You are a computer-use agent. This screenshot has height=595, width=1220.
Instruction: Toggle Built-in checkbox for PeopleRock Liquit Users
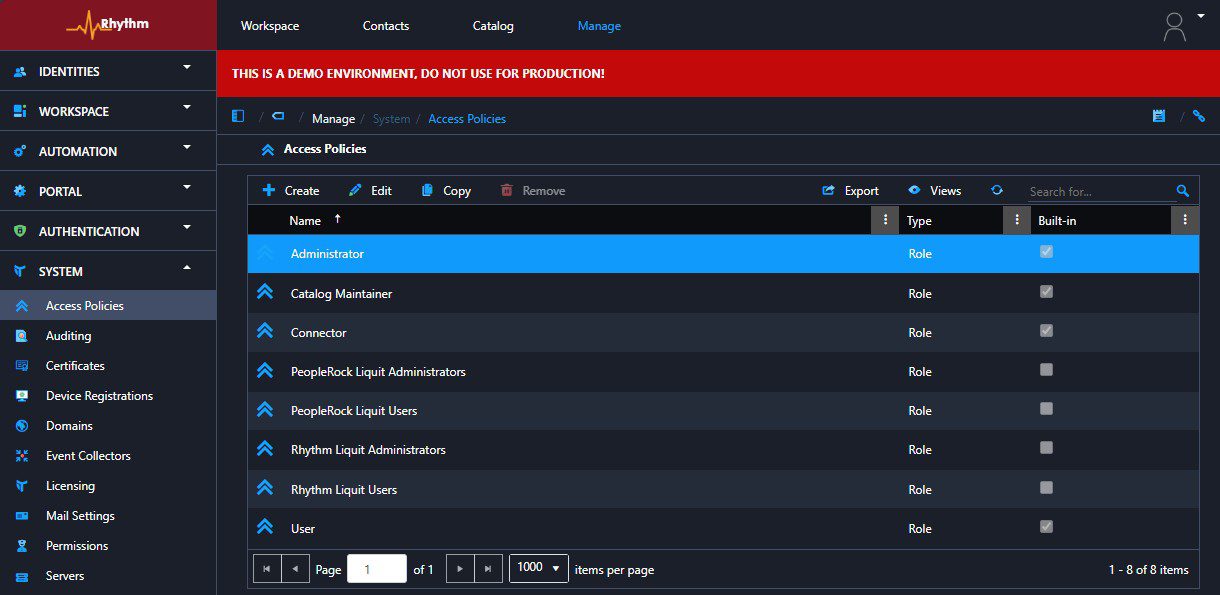click(1046, 409)
